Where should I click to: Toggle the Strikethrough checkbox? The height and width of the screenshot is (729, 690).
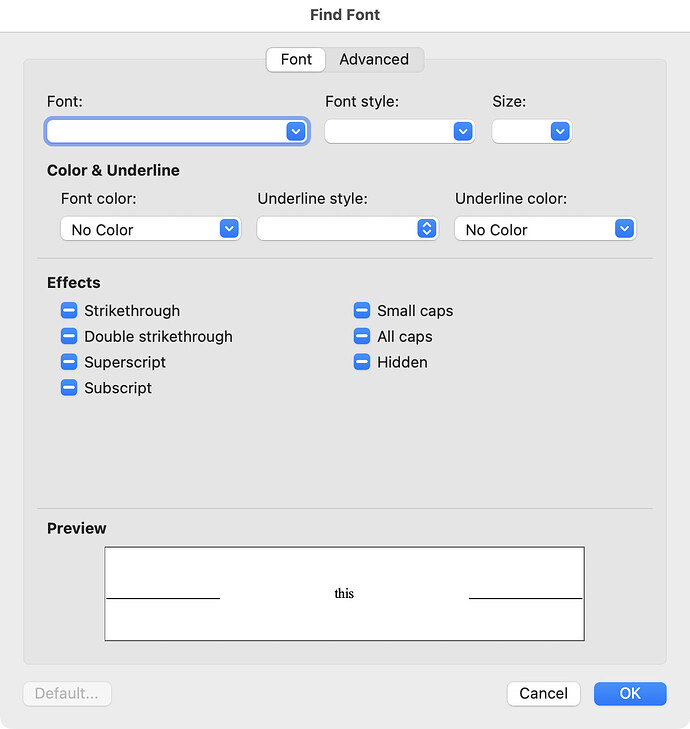pos(69,310)
